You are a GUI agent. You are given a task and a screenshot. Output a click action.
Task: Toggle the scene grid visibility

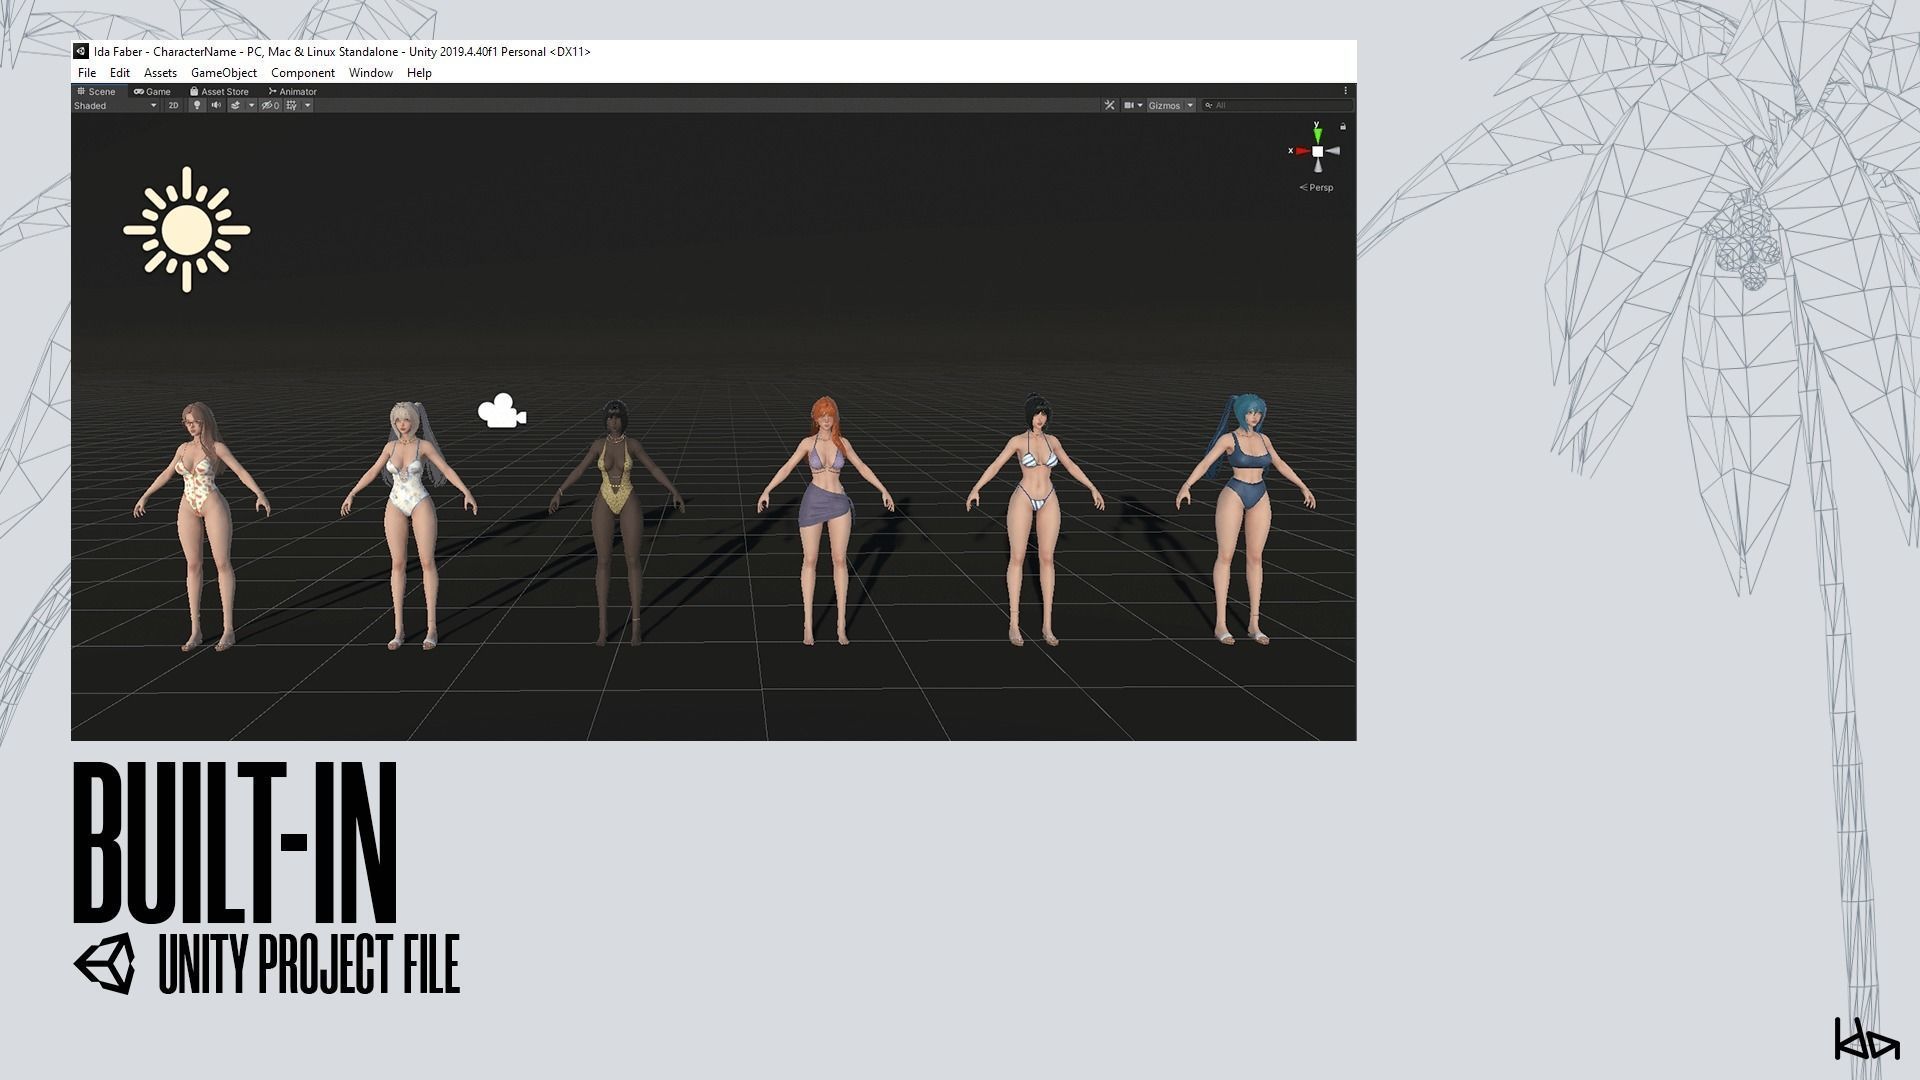point(291,105)
